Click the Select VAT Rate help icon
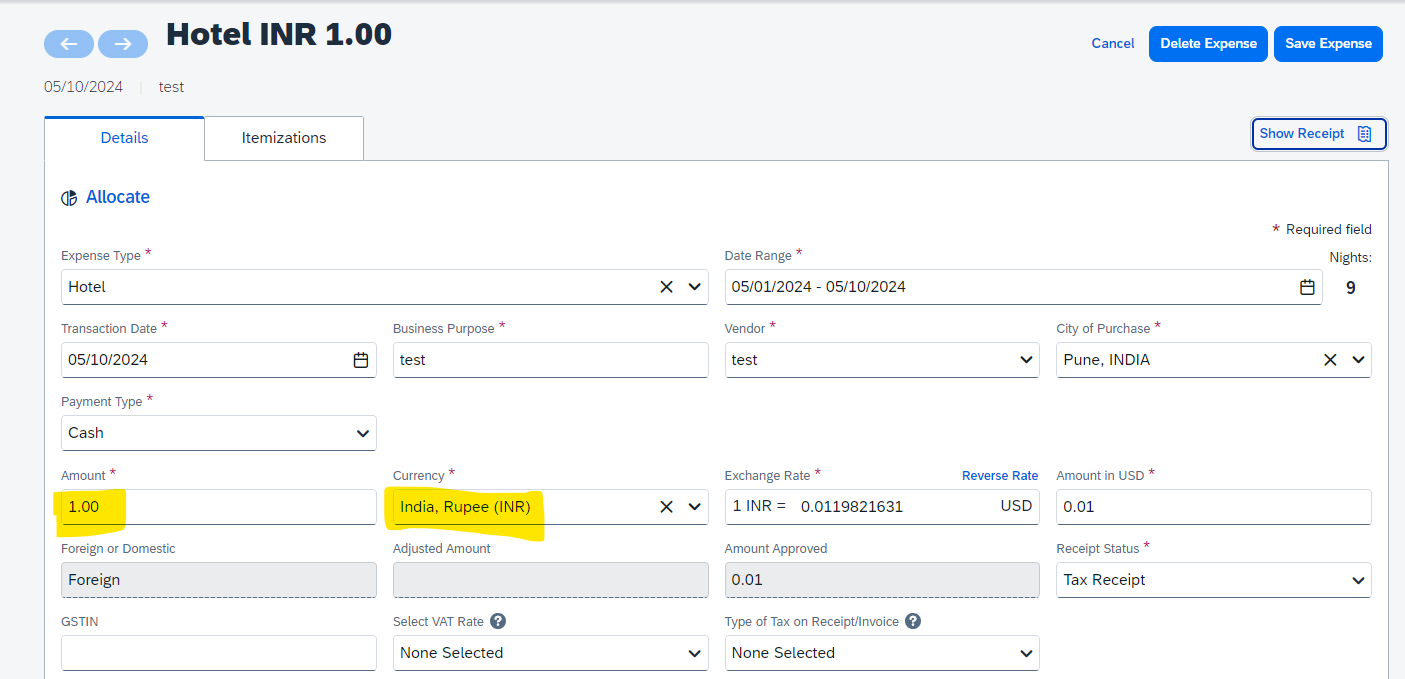Image resolution: width=1405 pixels, height=679 pixels. coord(498,621)
